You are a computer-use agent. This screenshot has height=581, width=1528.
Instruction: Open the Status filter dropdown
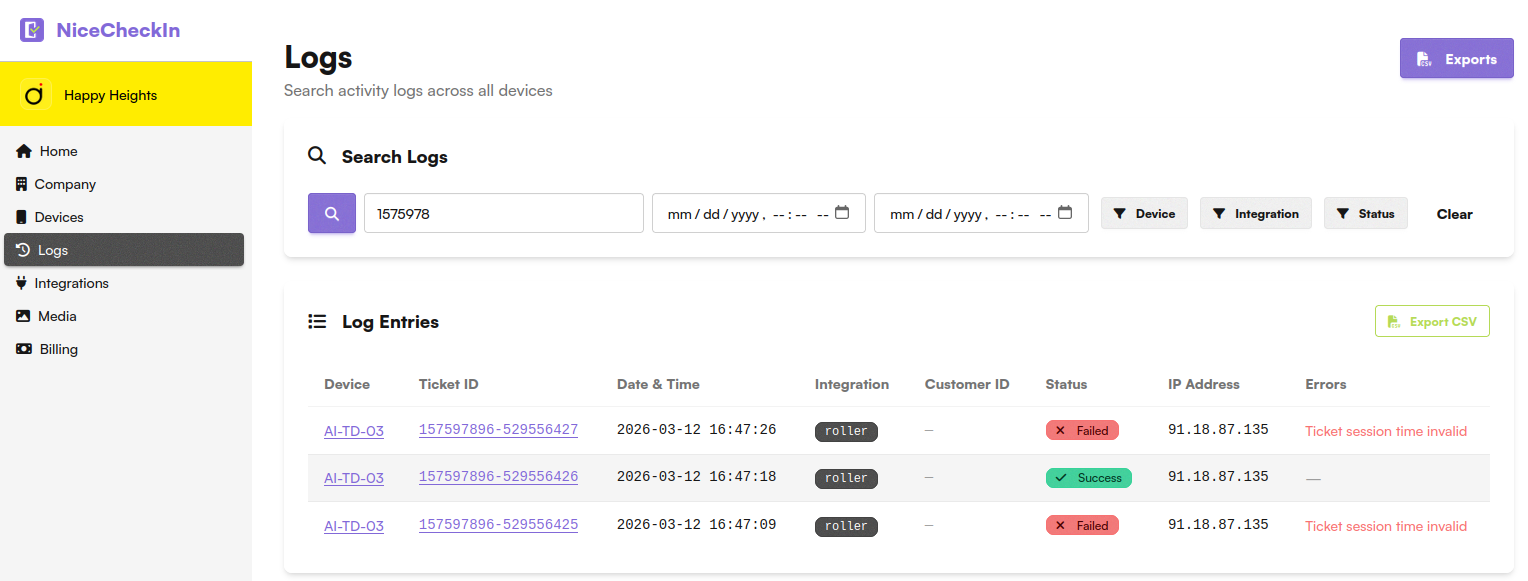click(1365, 213)
